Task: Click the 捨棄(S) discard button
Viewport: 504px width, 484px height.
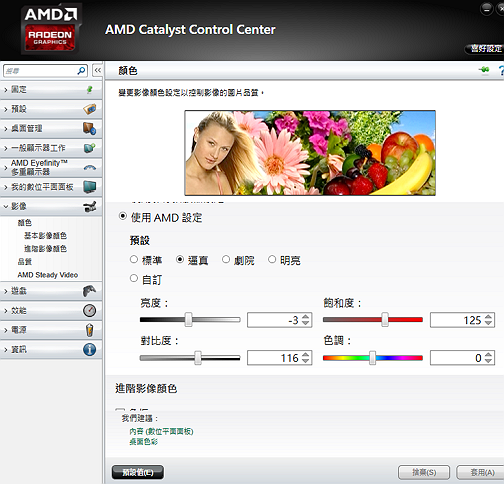Action: click(424, 472)
